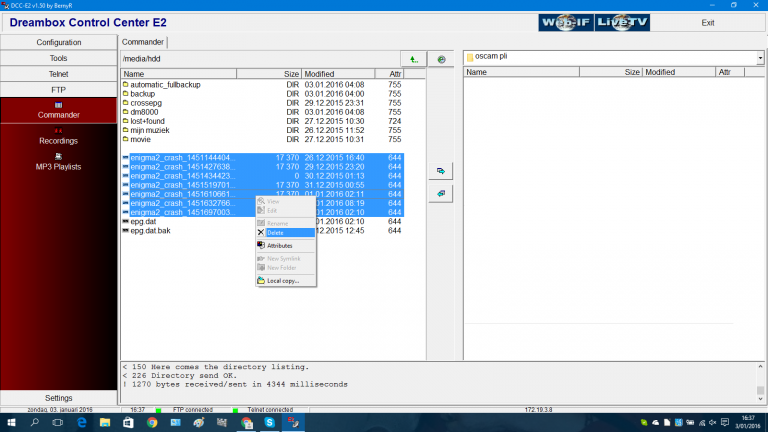
Task: Open the Configuration panel button
Action: pyautogui.click(x=58, y=42)
